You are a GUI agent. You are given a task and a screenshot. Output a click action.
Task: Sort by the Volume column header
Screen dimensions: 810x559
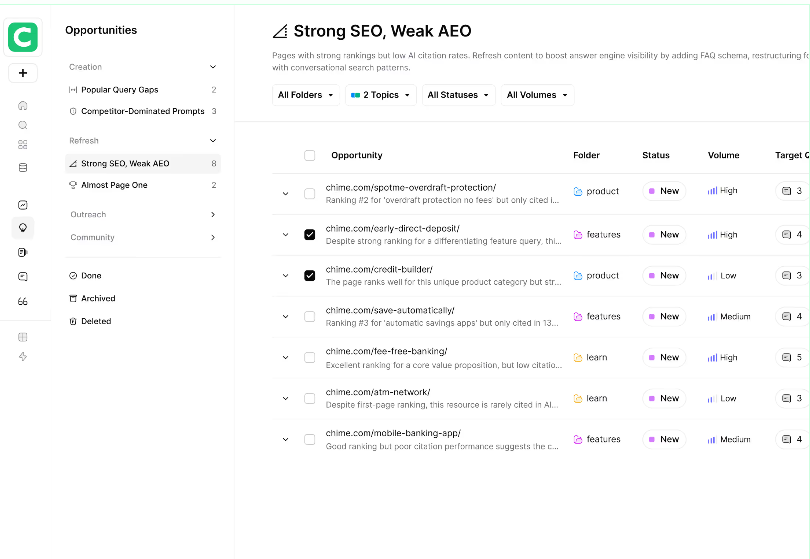pos(723,156)
